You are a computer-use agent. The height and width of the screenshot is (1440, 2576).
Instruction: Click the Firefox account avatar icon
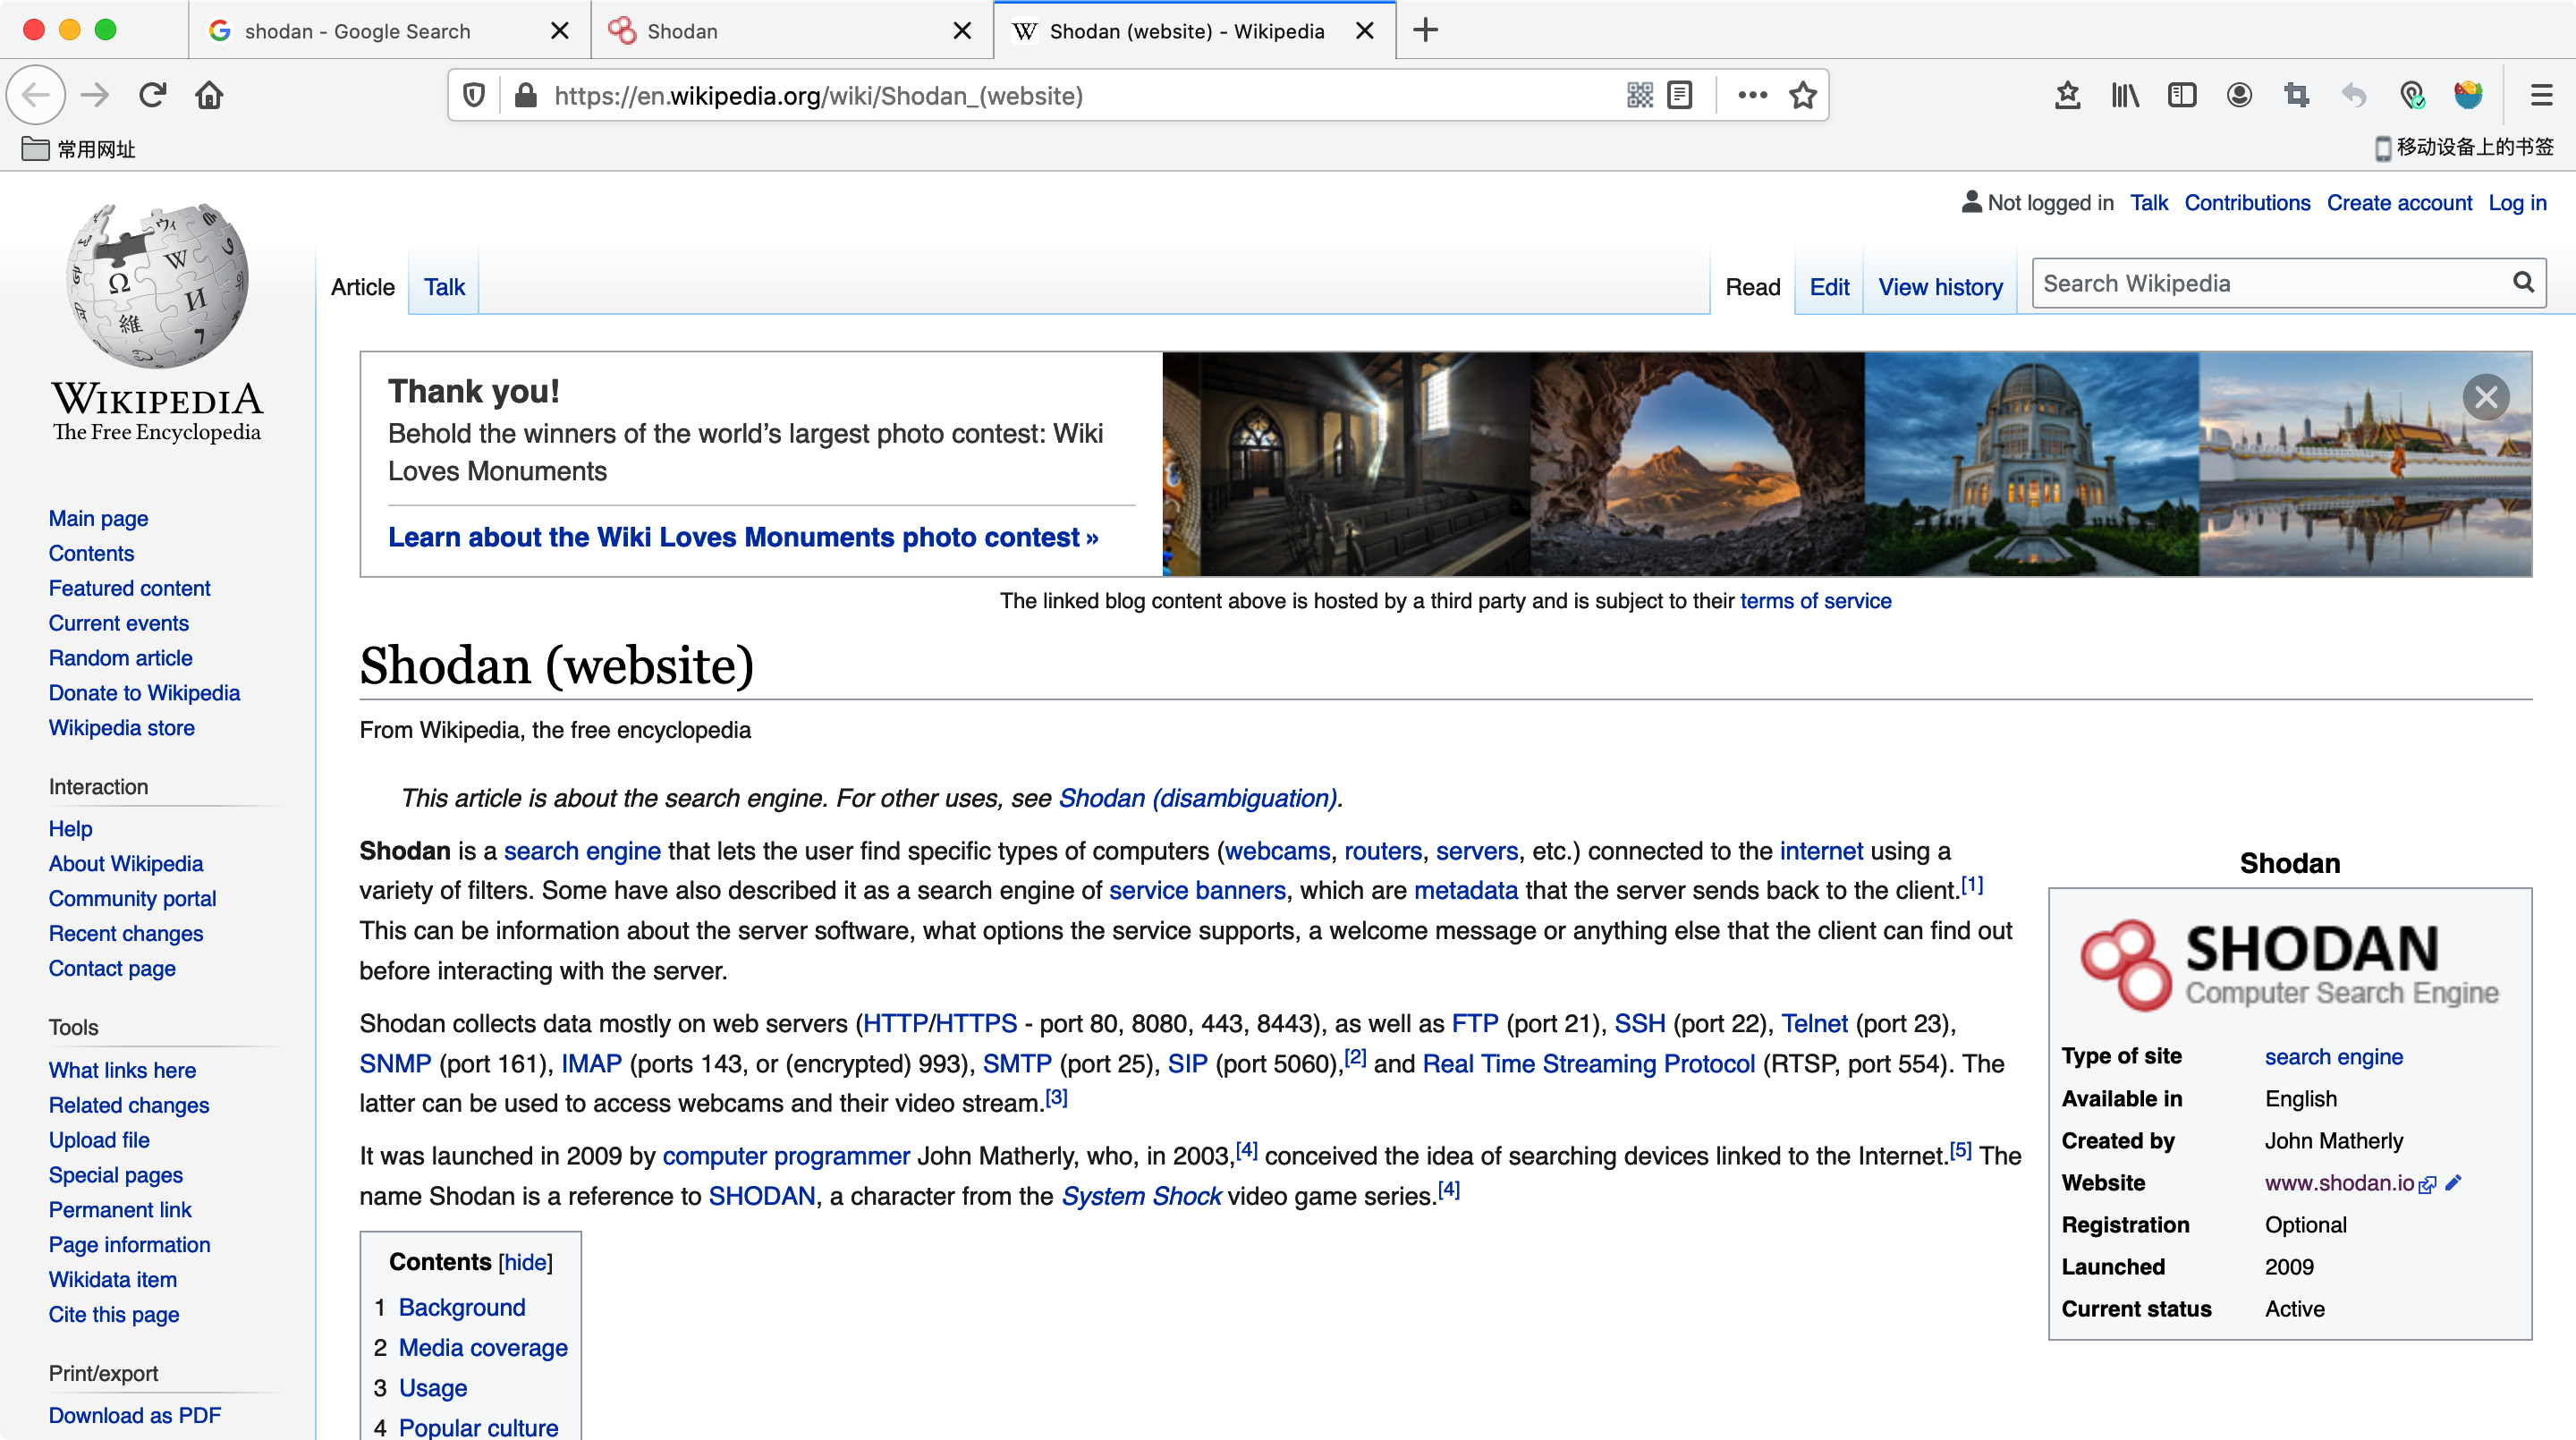(x=2239, y=95)
